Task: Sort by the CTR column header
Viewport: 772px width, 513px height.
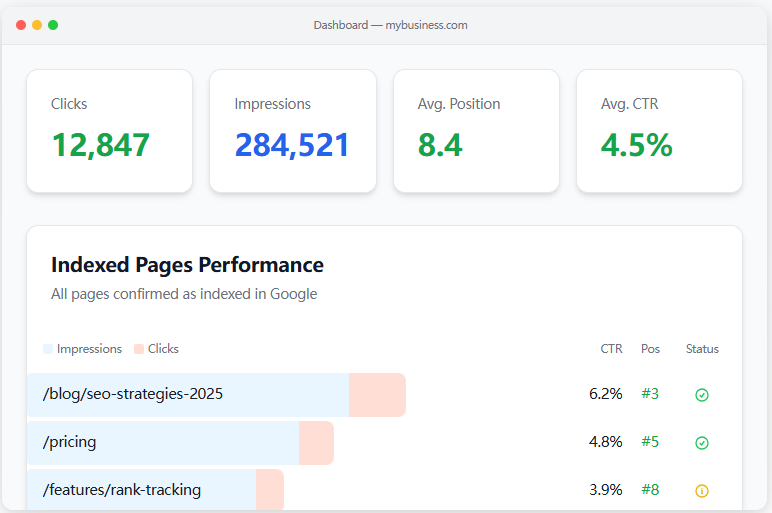Action: 611,349
